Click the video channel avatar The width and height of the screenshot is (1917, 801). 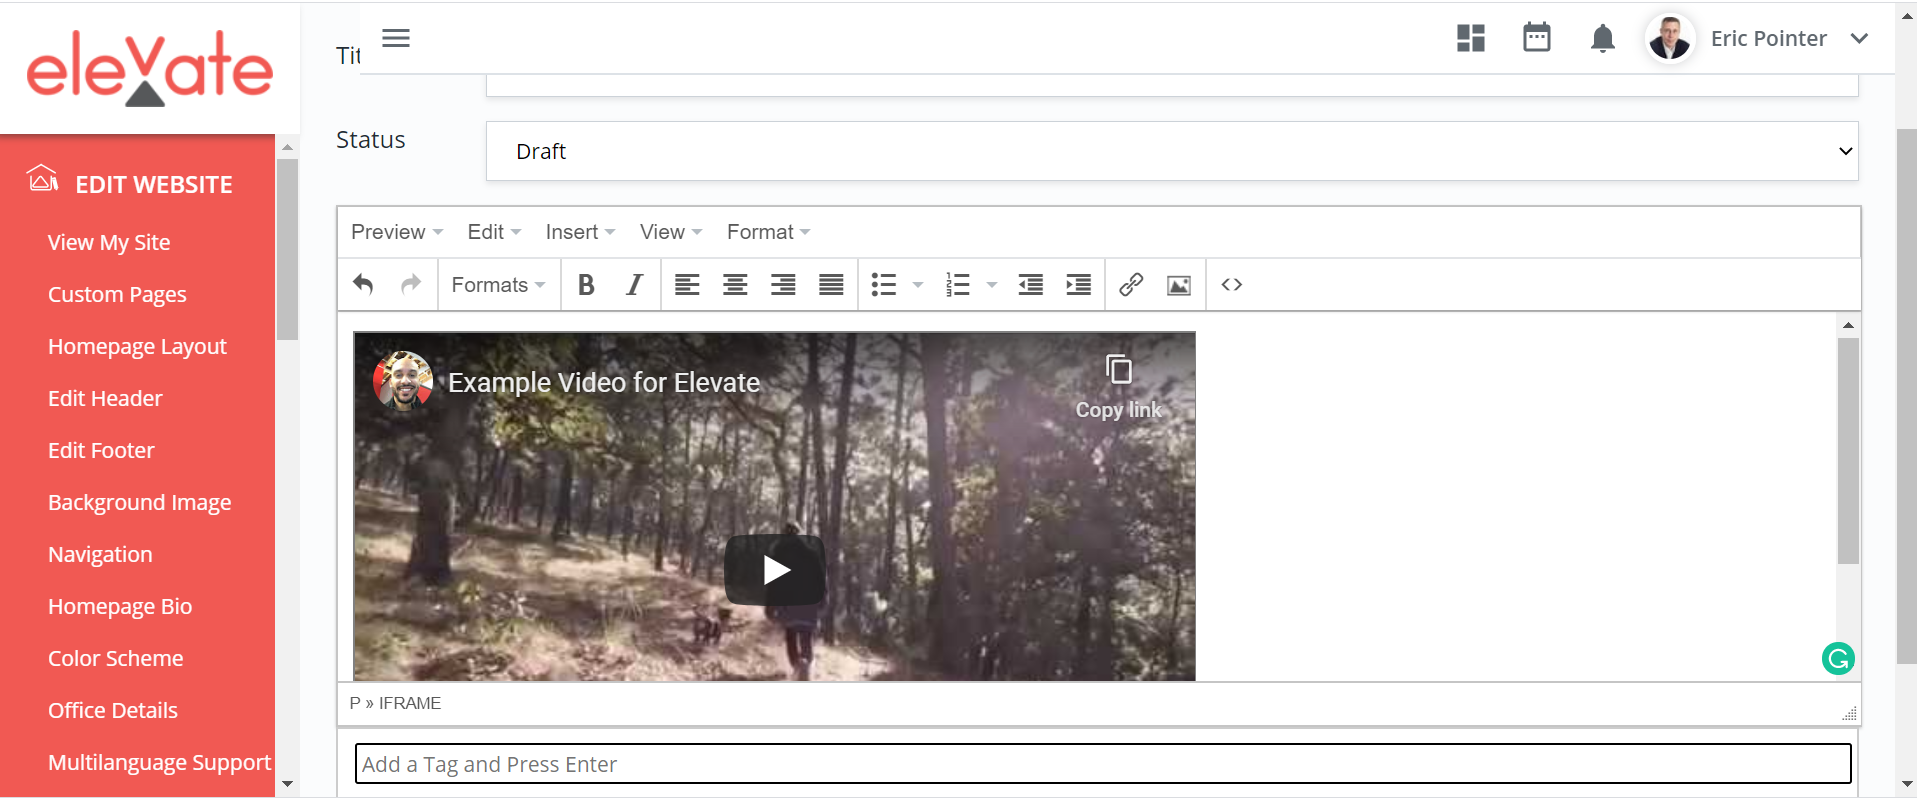pos(403,381)
